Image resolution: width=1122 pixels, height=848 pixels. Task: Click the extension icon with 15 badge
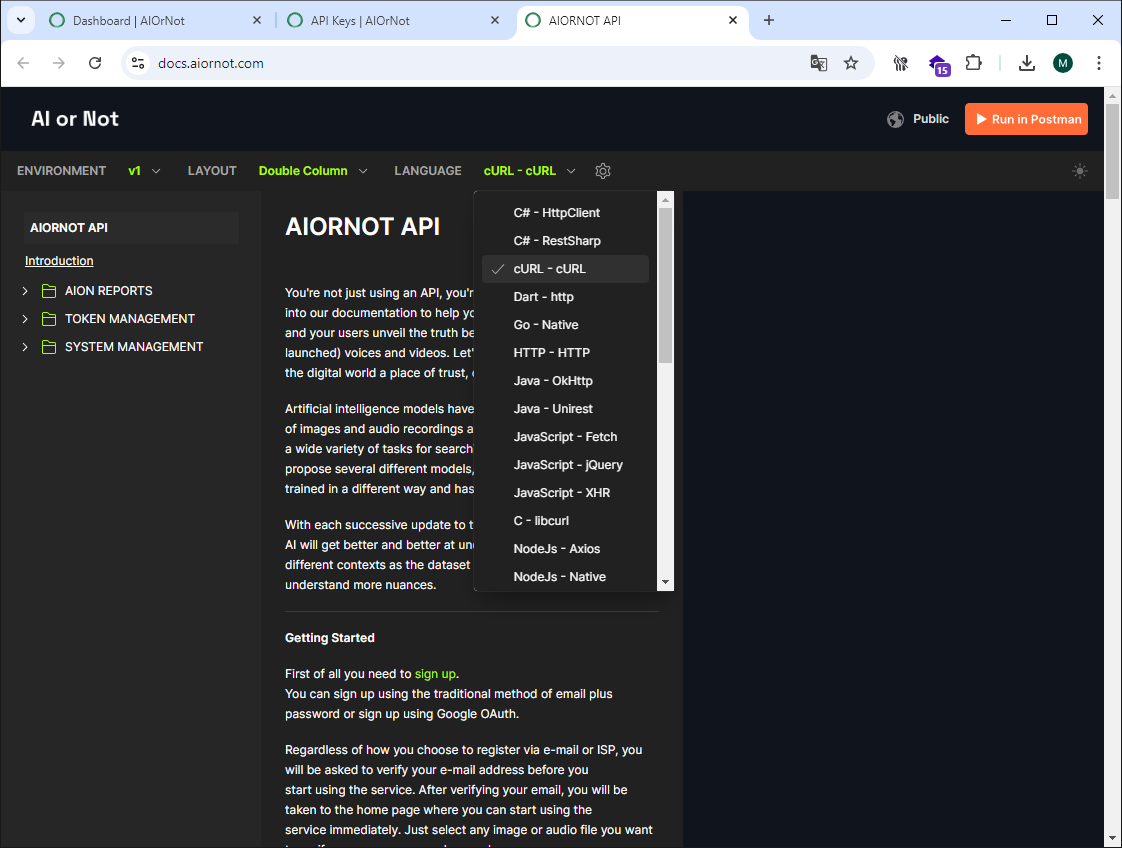tap(939, 64)
